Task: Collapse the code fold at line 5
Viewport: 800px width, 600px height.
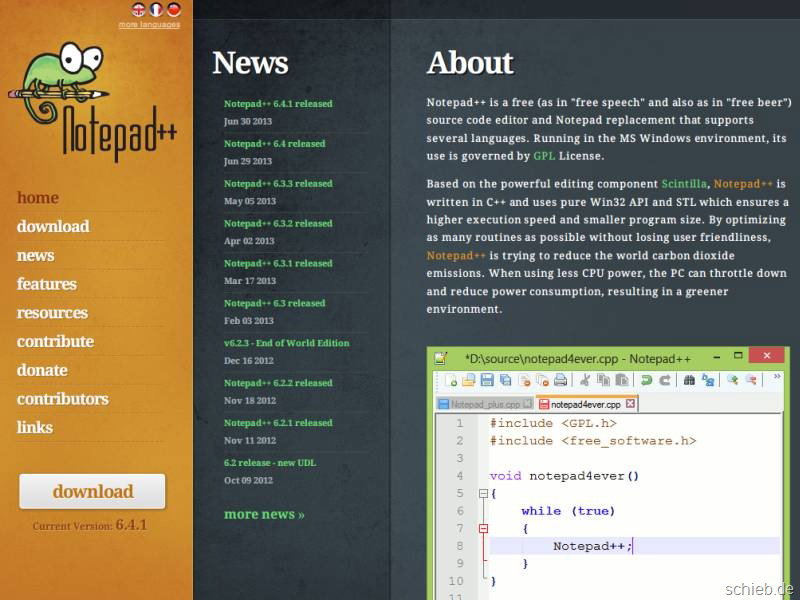Action: (483, 493)
